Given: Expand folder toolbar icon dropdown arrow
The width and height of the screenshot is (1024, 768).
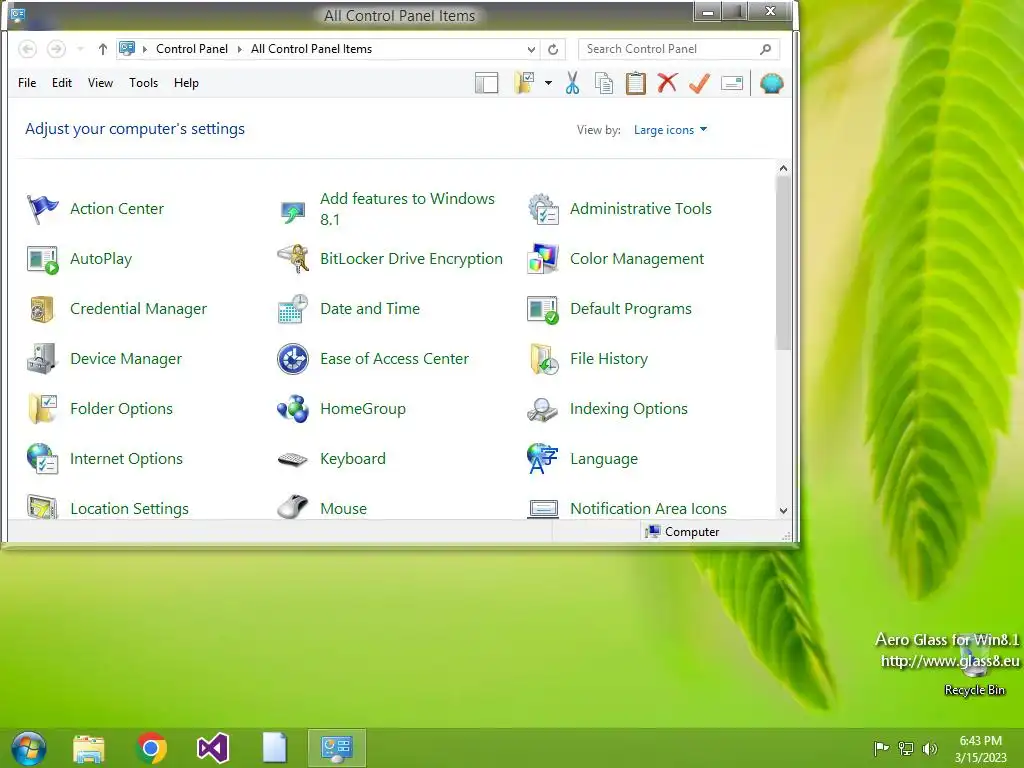Looking at the screenshot, I should pyautogui.click(x=548, y=84).
